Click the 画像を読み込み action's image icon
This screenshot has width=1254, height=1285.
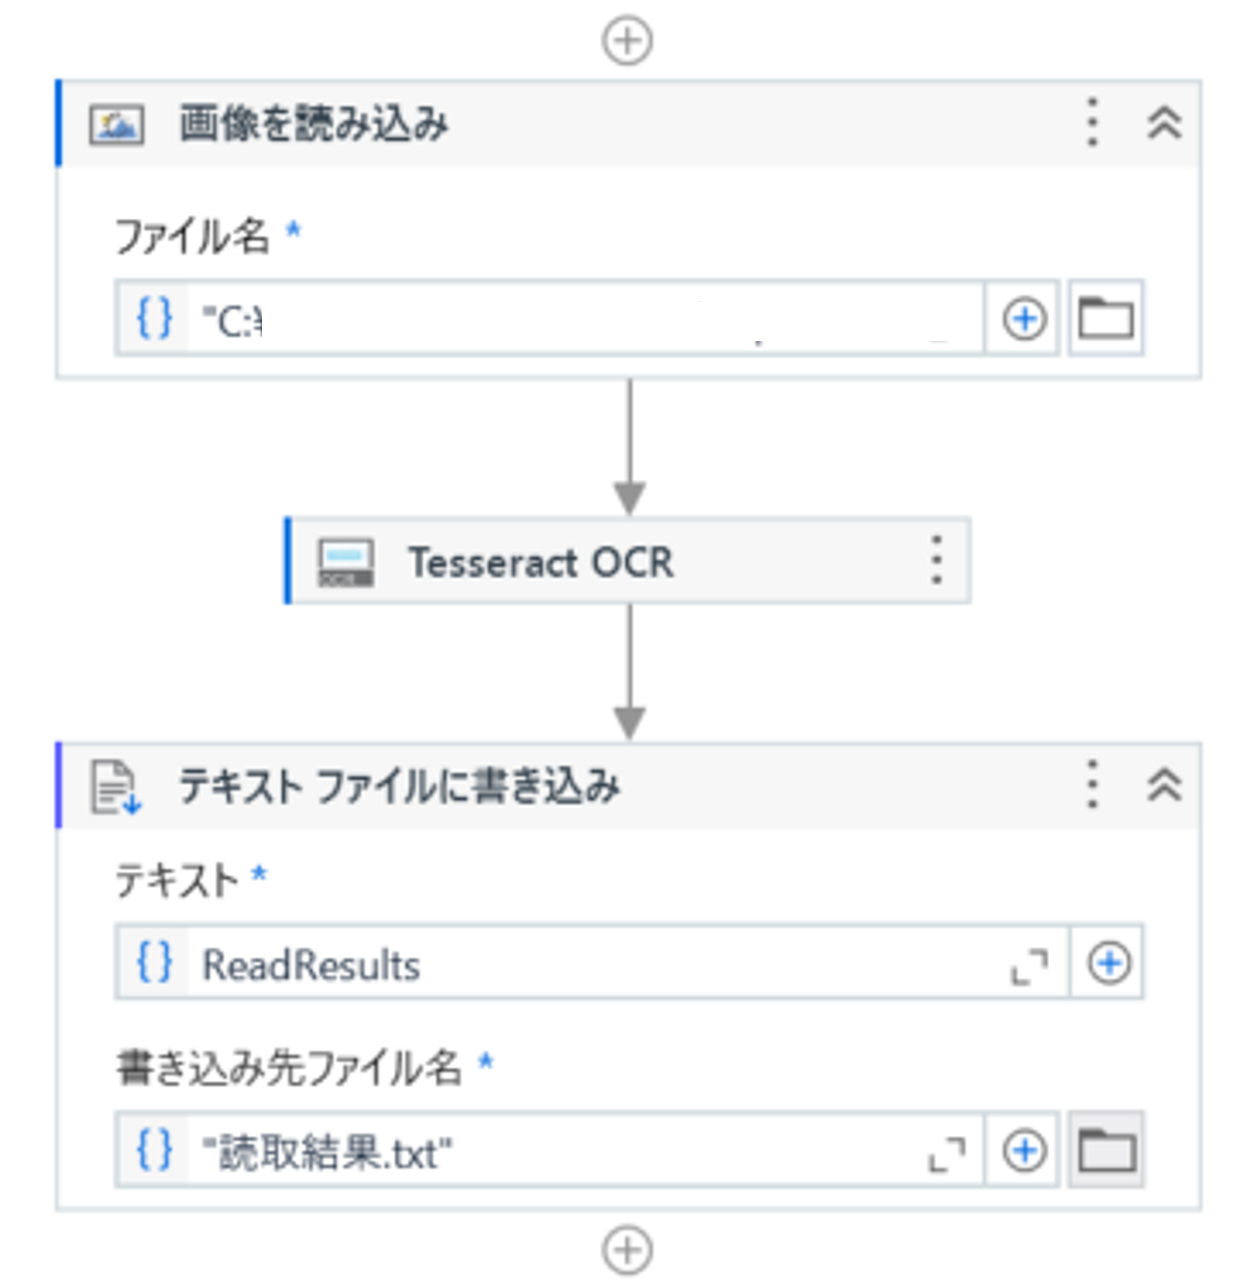pyautogui.click(x=117, y=122)
